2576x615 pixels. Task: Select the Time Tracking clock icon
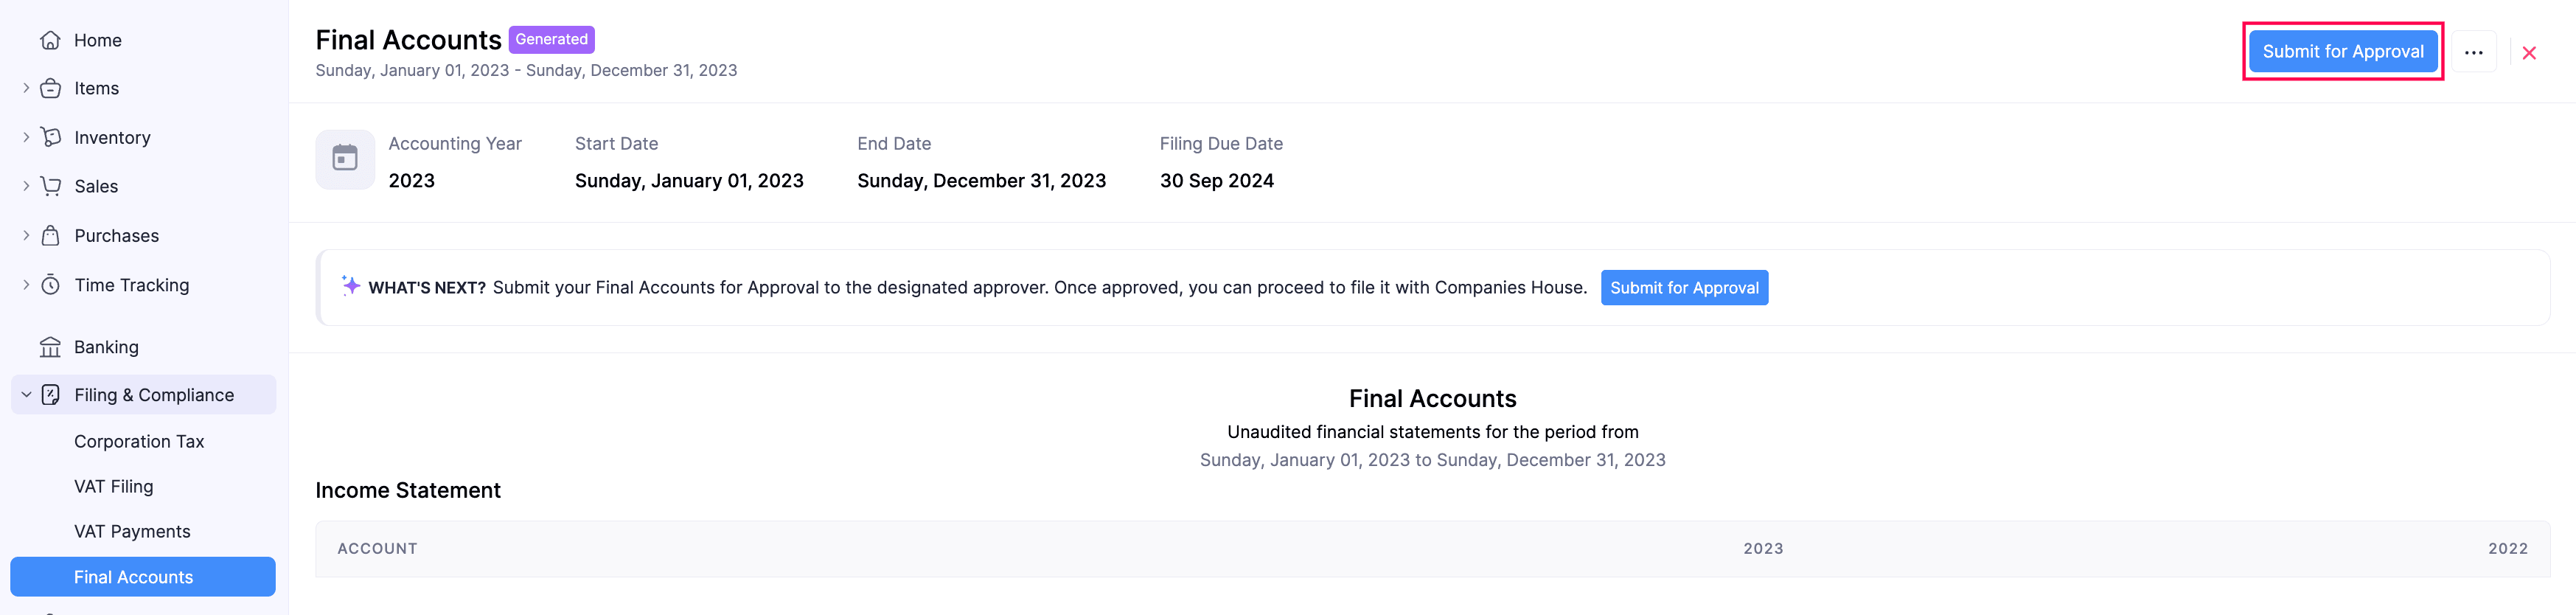pyautogui.click(x=51, y=284)
